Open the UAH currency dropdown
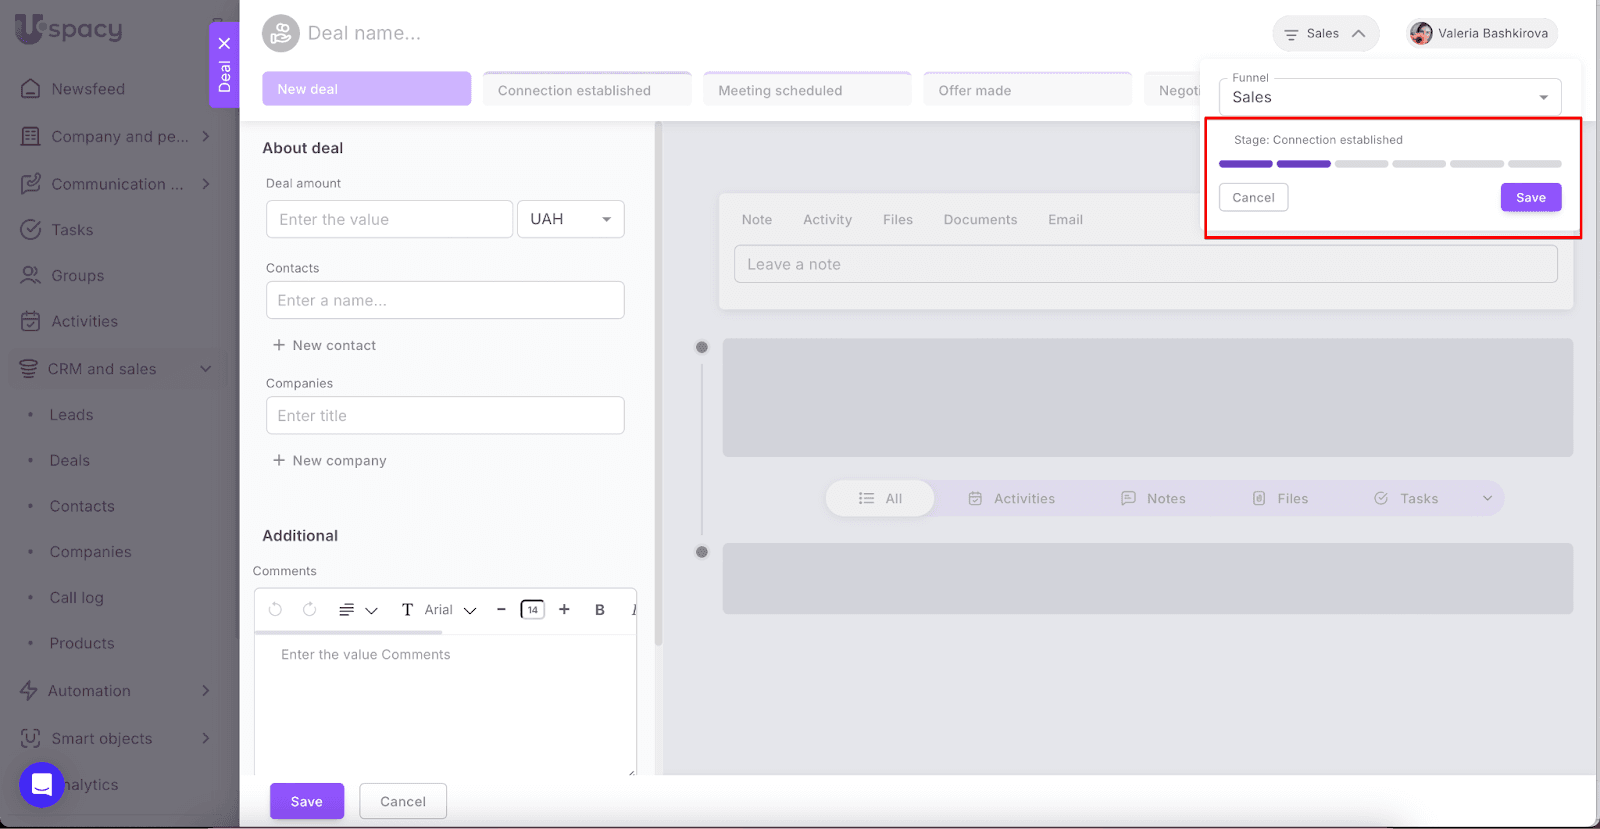This screenshot has width=1600, height=829. 570,219
